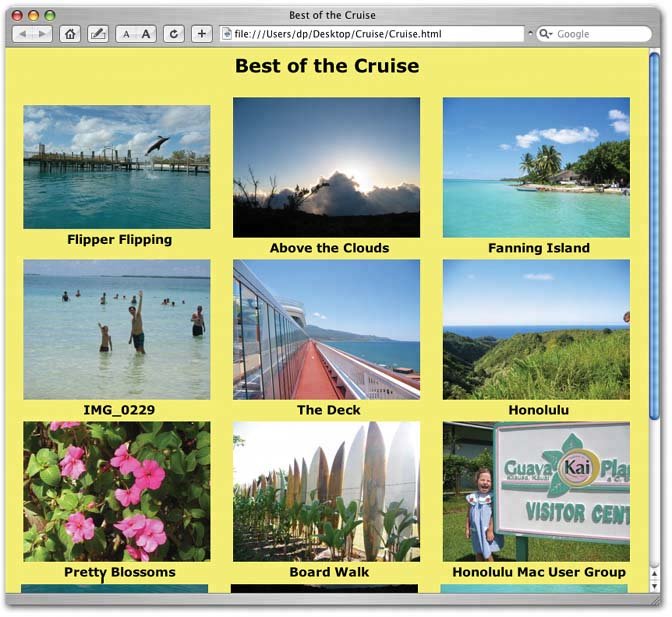Click the address bar URL field
This screenshot has height=617, width=672.
370,34
